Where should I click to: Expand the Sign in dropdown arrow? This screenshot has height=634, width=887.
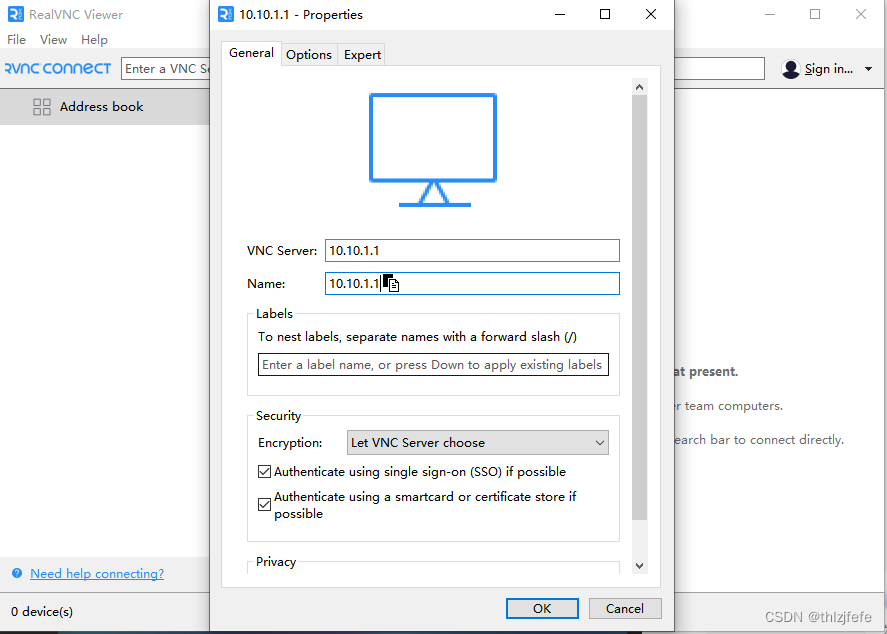tap(868, 69)
